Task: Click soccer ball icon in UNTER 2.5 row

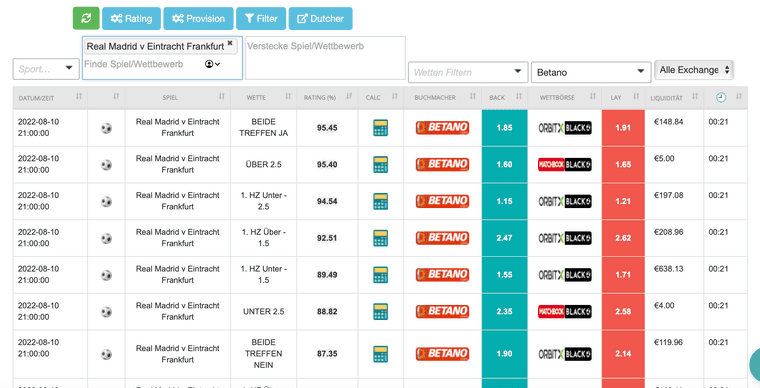Action: (x=106, y=312)
